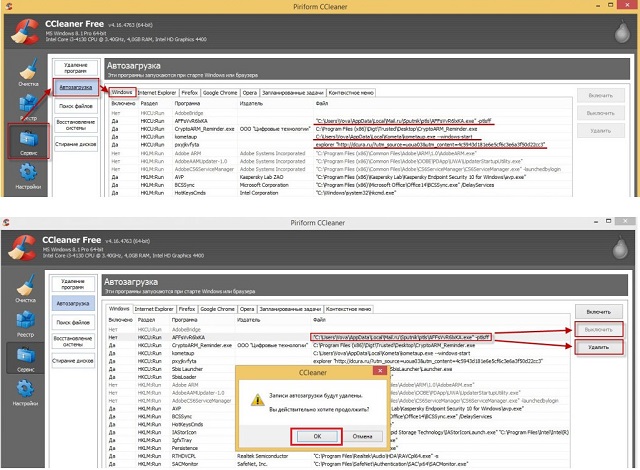Viewport: 640px width, 470px height.
Task: Click Включить button in lower window
Action: coord(599,312)
